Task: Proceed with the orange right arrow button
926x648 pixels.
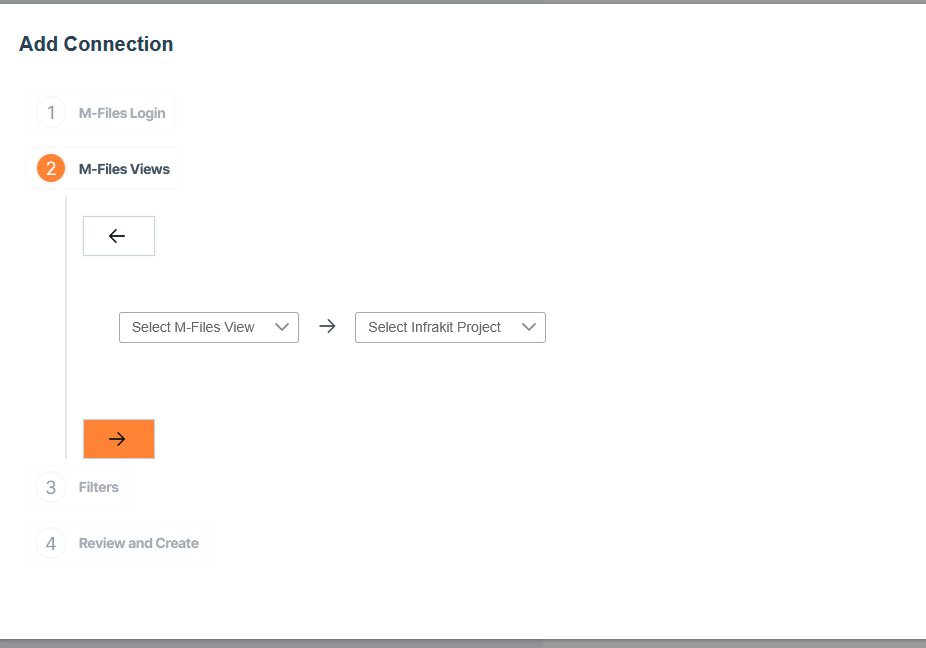Action: 118,439
